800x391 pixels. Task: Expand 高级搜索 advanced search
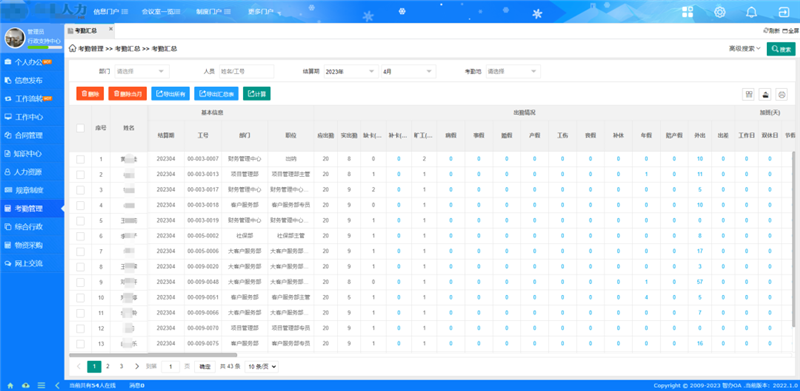pyautogui.click(x=744, y=49)
